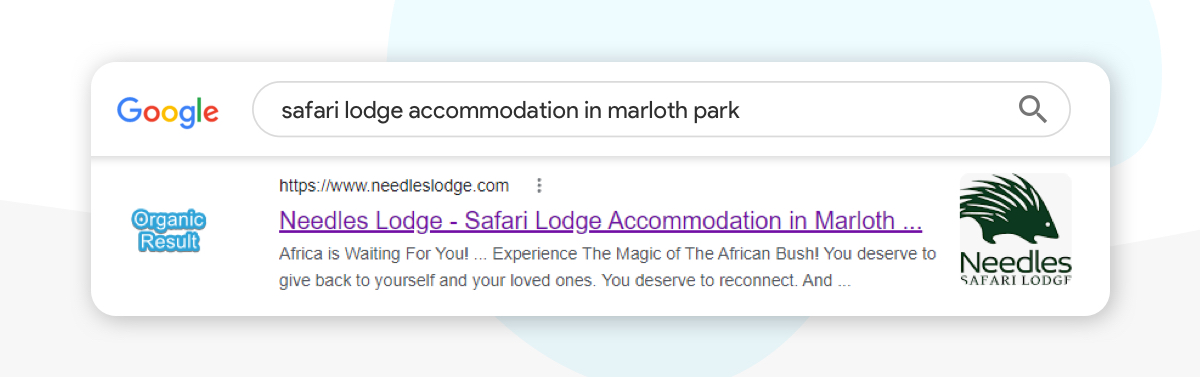The height and width of the screenshot is (377, 1200).
Task: Click the word 'Organic' on the blue badge
Action: pos(168,220)
